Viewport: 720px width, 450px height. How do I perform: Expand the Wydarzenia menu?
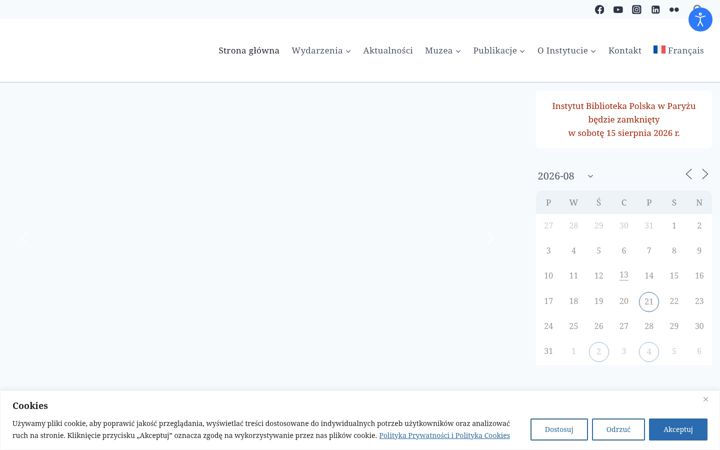coord(321,51)
